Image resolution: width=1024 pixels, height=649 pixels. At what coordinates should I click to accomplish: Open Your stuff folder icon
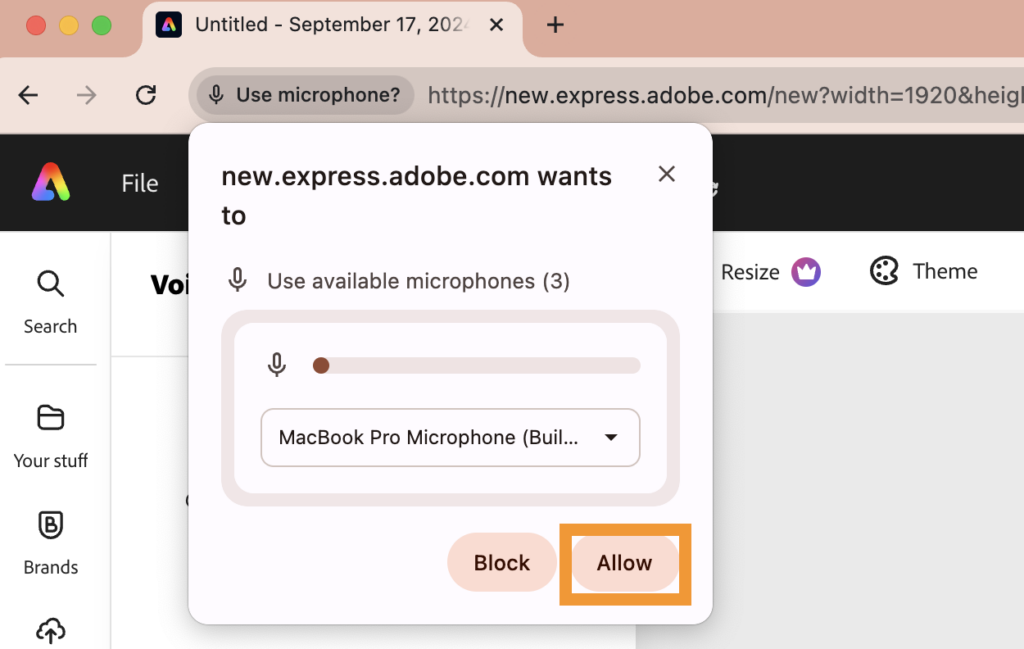click(50, 417)
